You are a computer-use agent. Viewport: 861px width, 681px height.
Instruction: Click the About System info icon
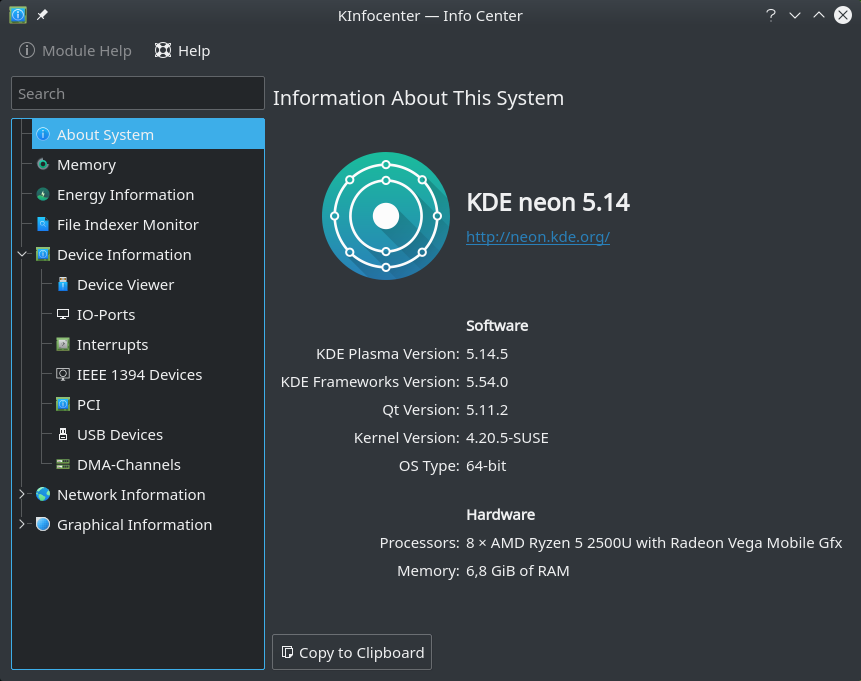pos(43,134)
